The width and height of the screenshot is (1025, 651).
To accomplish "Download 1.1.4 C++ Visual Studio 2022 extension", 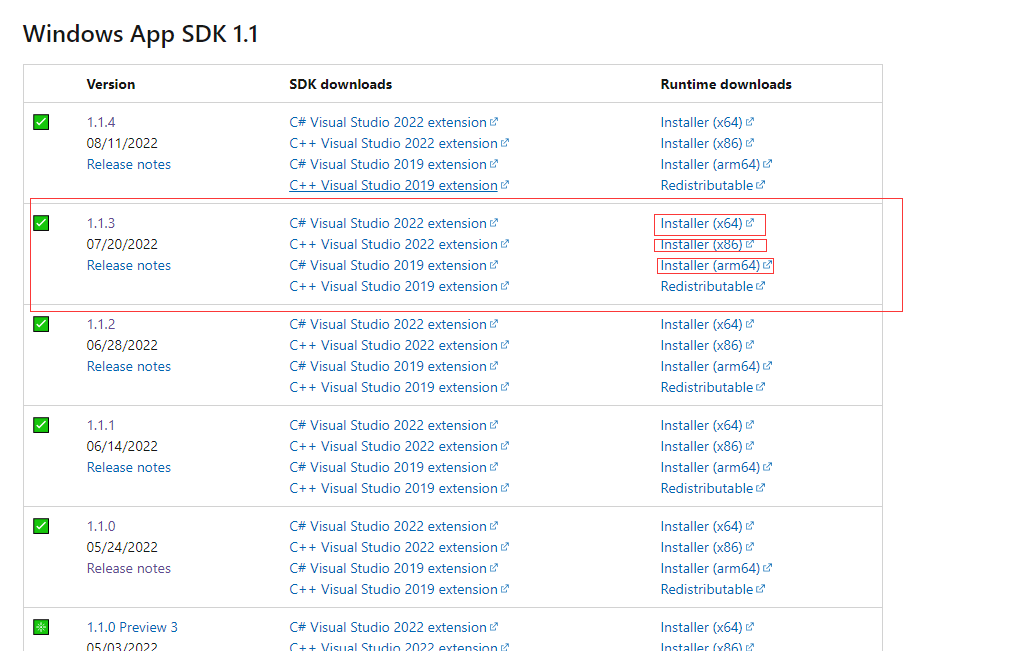I will click(x=399, y=143).
